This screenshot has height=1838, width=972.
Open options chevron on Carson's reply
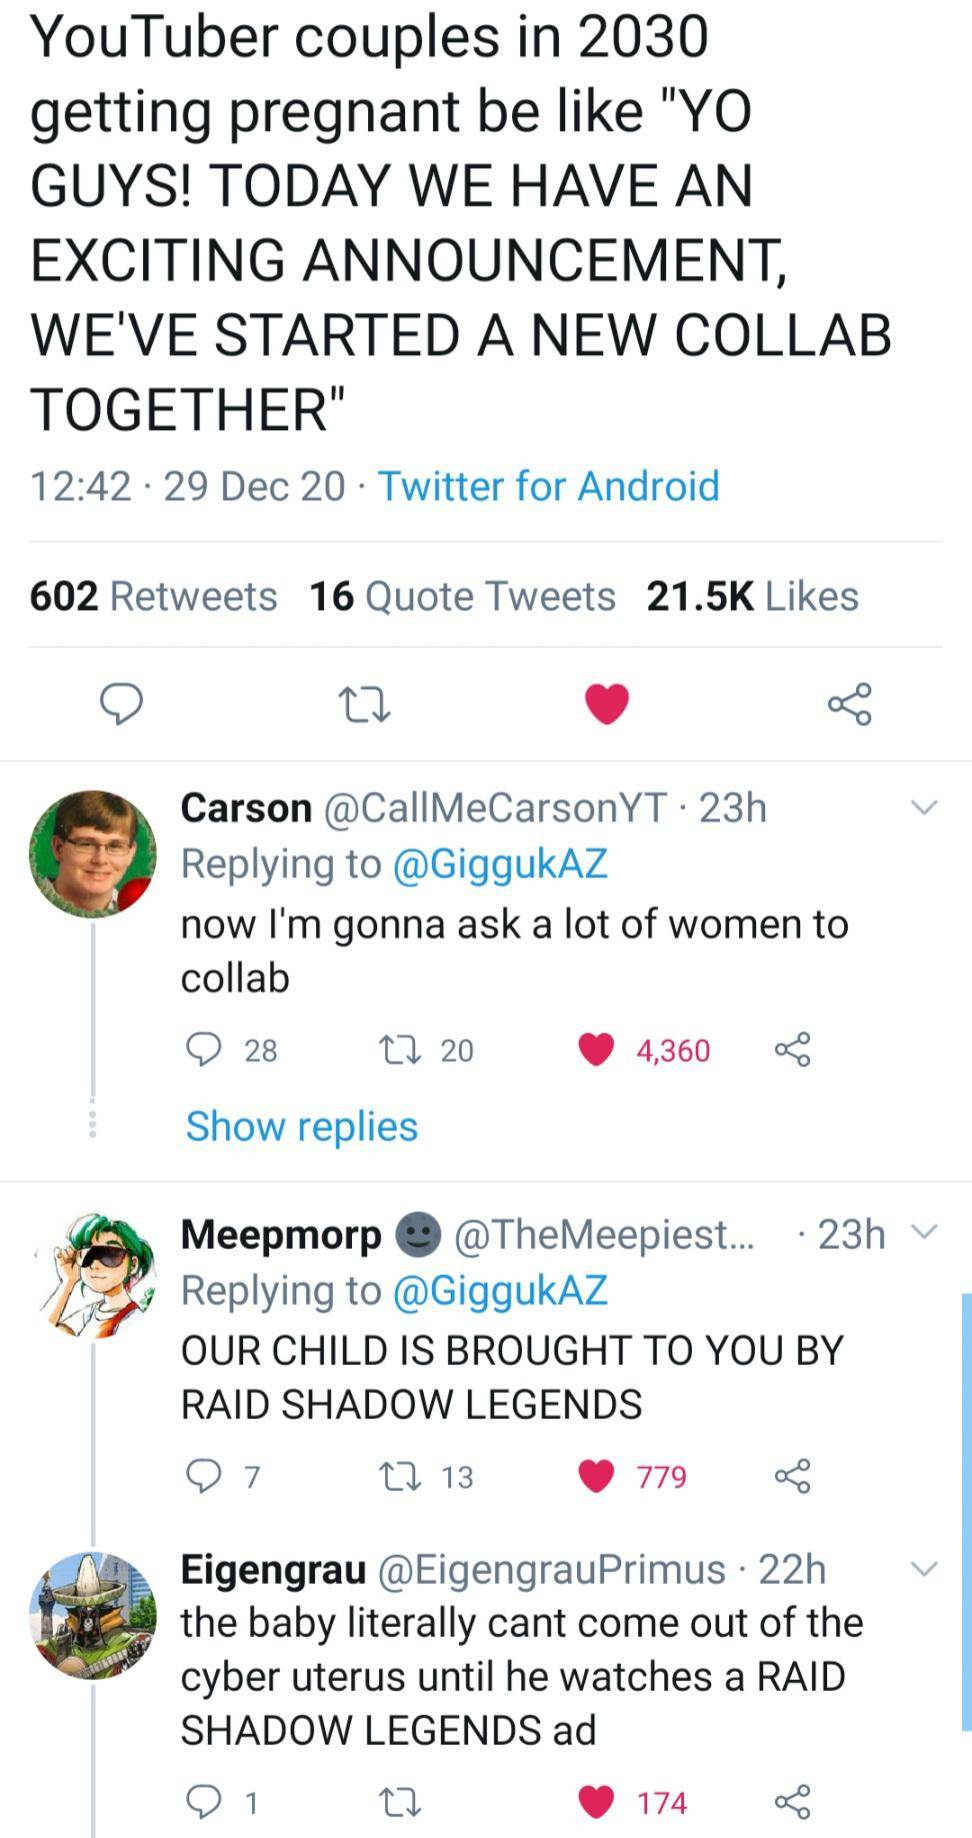[924, 807]
